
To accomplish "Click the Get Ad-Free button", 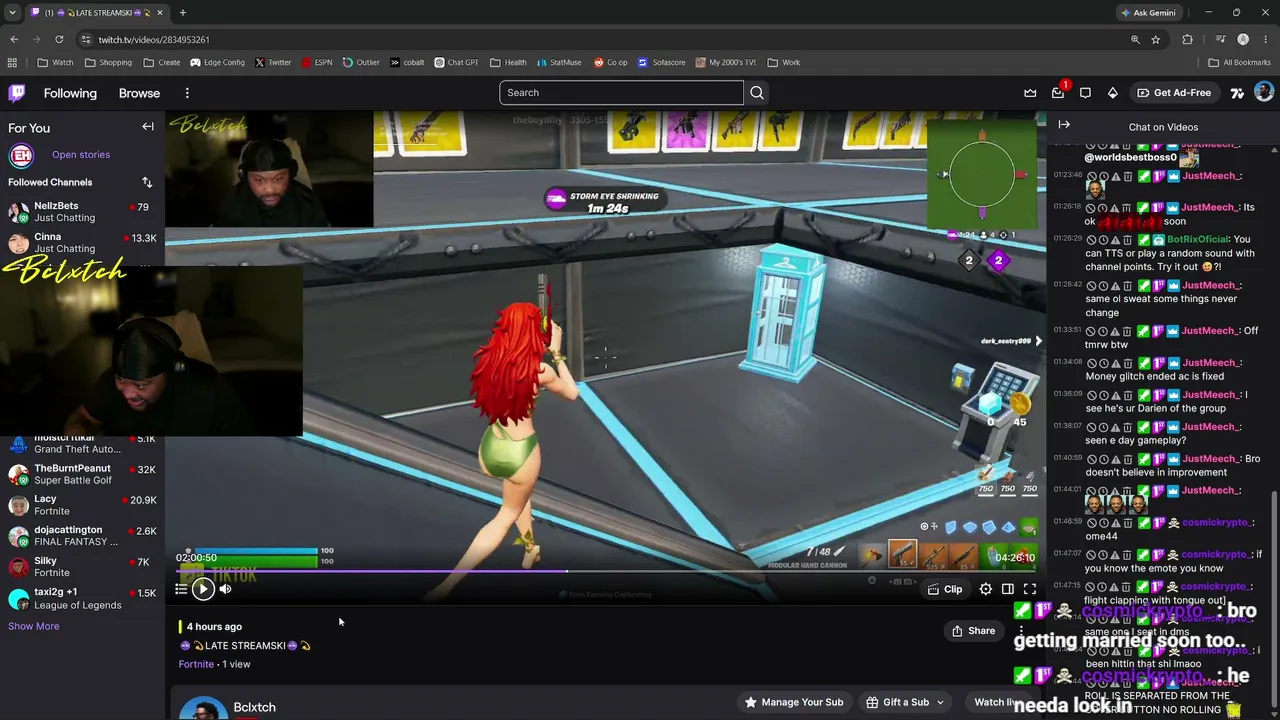I will click(x=1174, y=93).
